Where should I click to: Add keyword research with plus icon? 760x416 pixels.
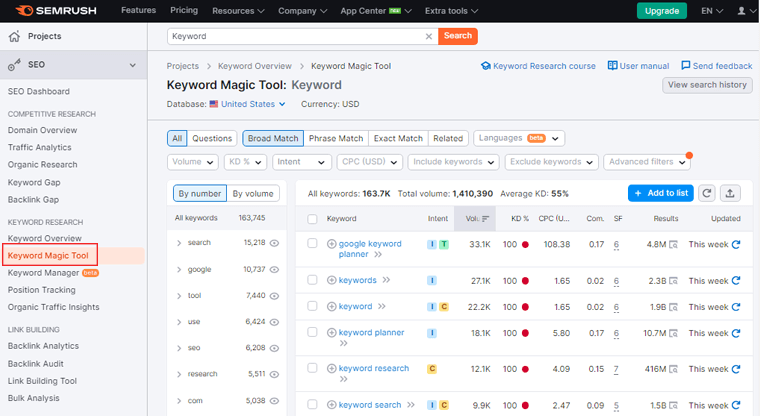[332, 368]
